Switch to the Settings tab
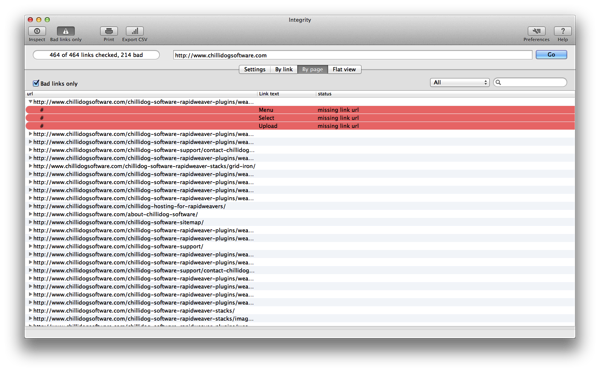This screenshot has width=600, height=372. click(254, 69)
